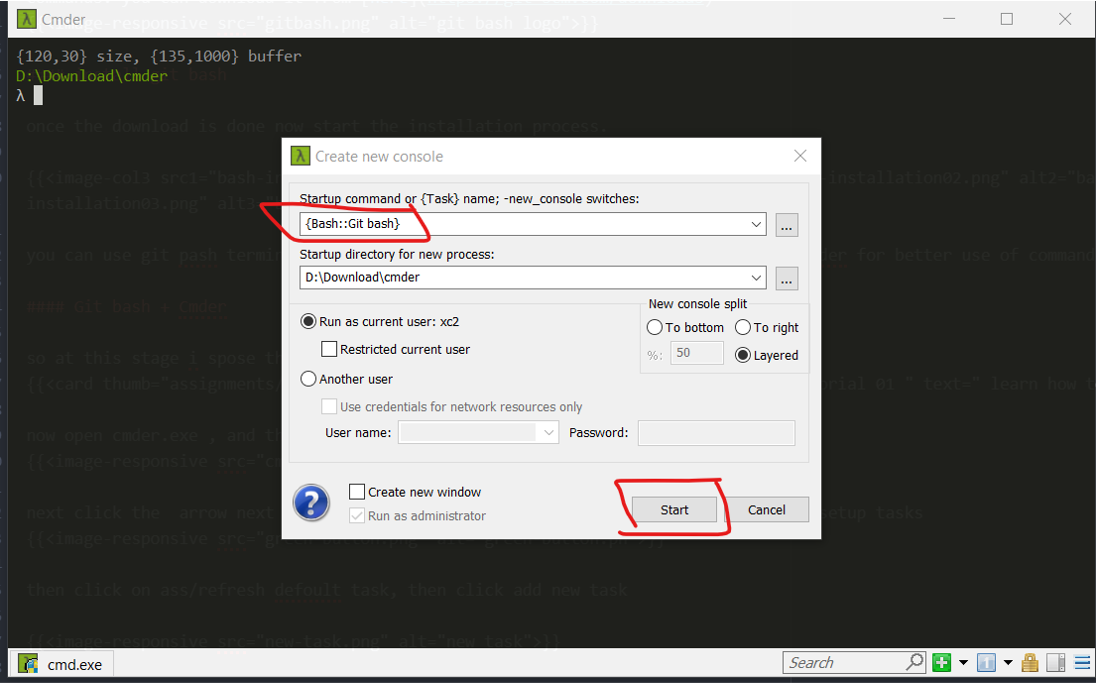Open the startup directory dropdown
The height and width of the screenshot is (683, 1096).
756,278
